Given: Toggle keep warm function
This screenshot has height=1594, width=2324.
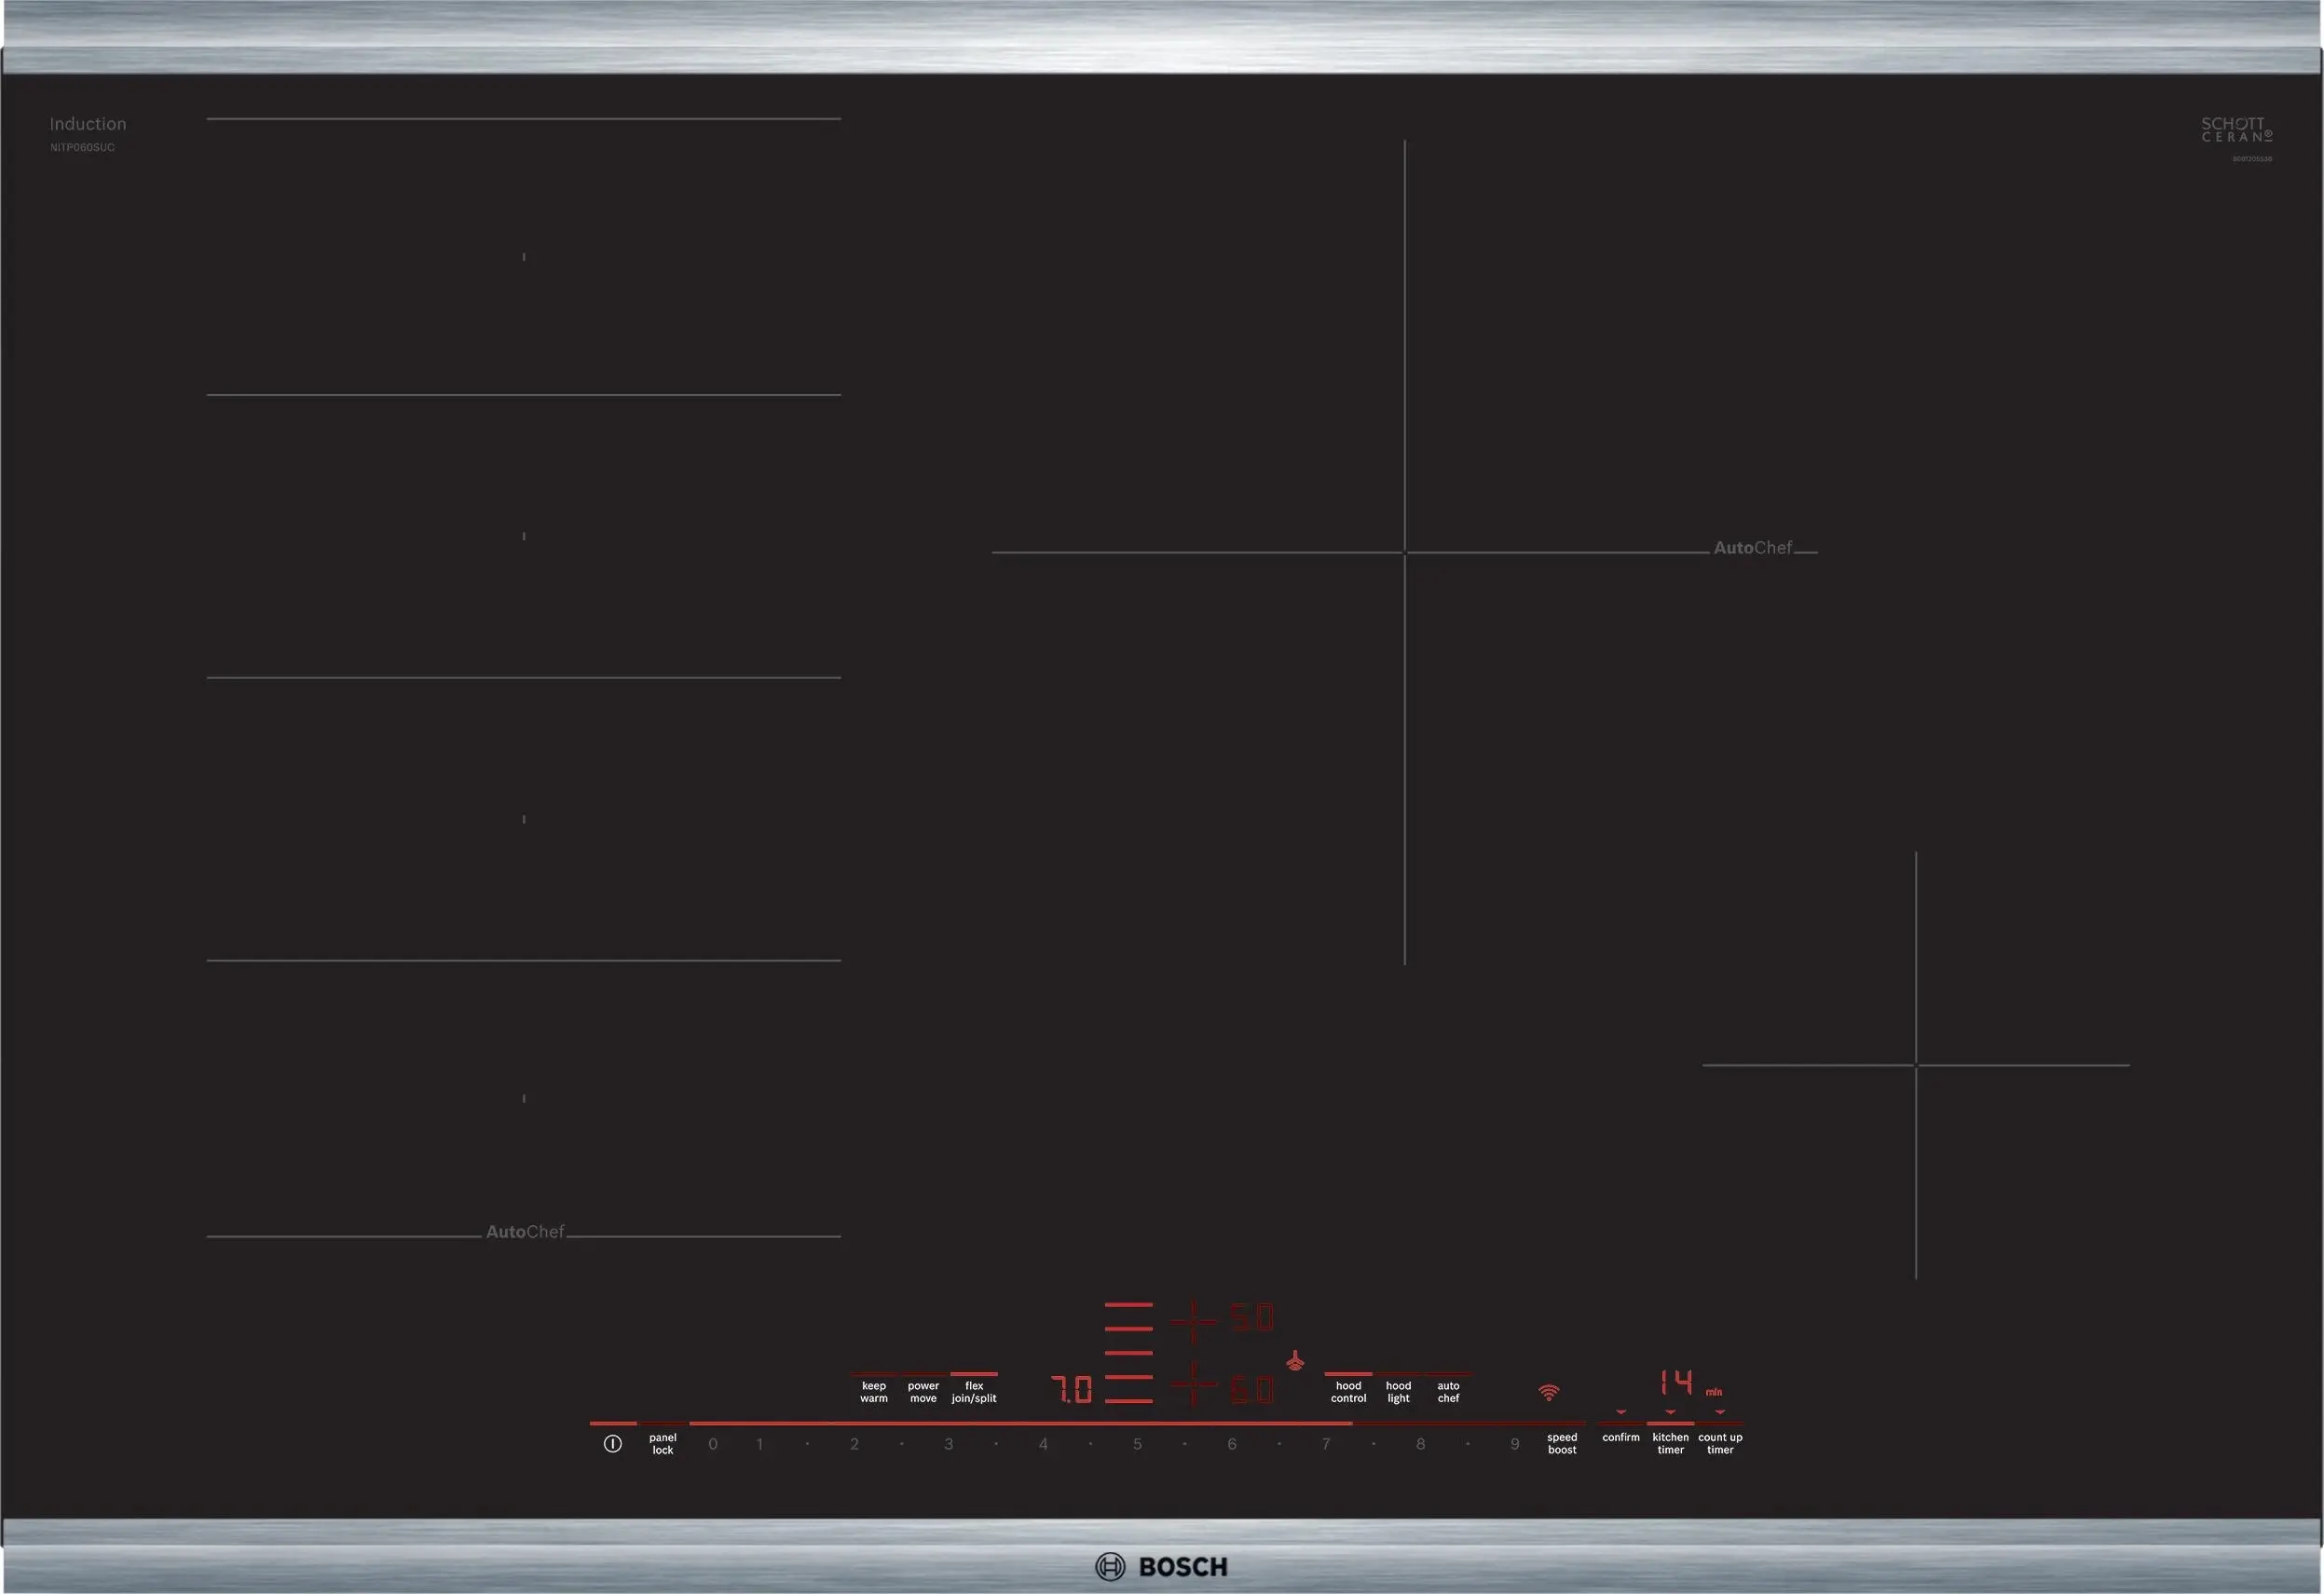Looking at the screenshot, I should (x=874, y=1391).
